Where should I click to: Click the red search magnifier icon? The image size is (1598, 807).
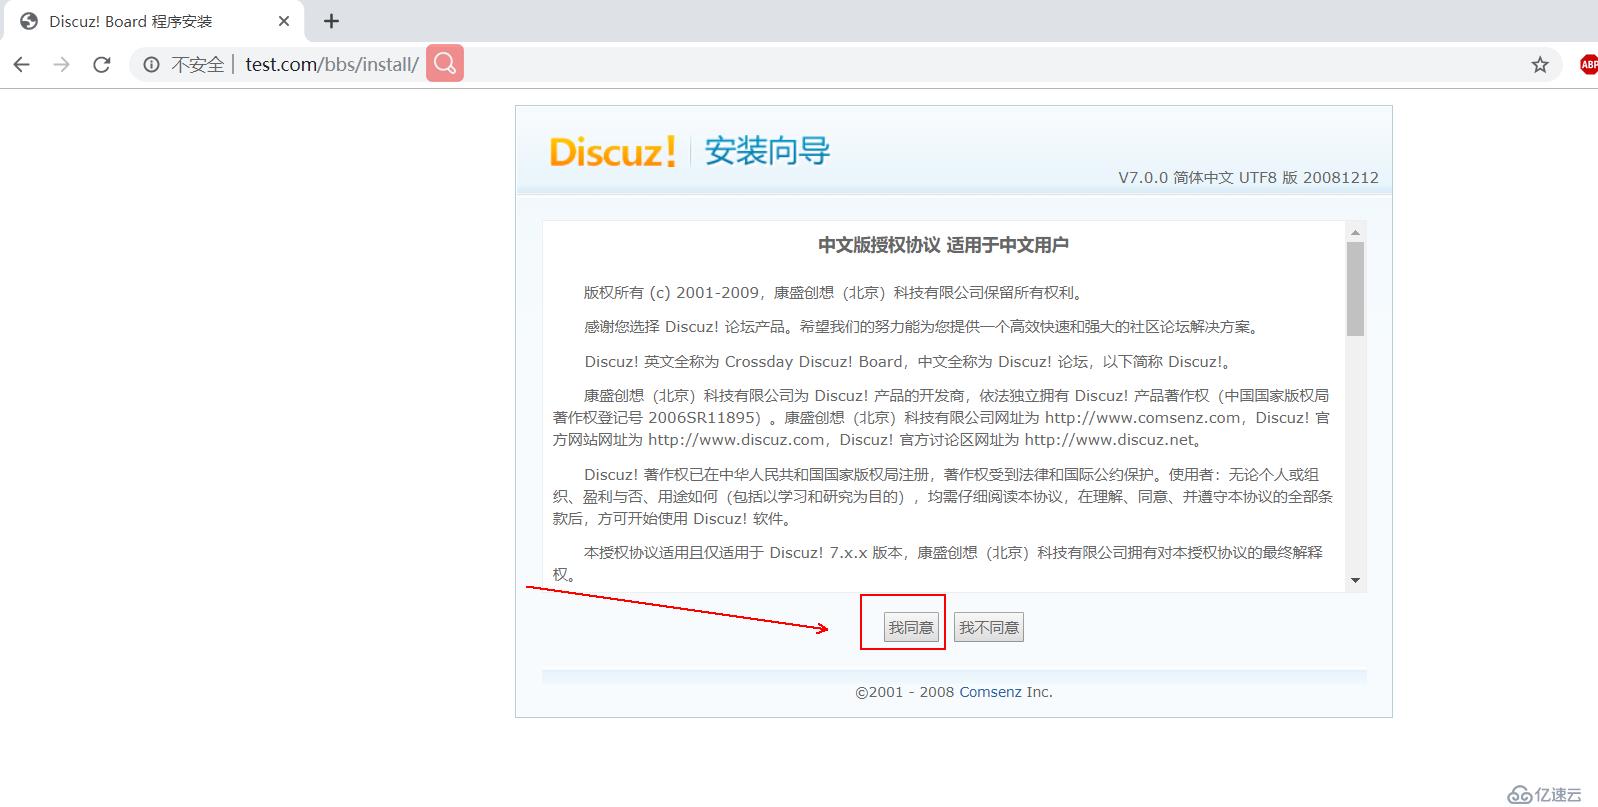coord(445,63)
